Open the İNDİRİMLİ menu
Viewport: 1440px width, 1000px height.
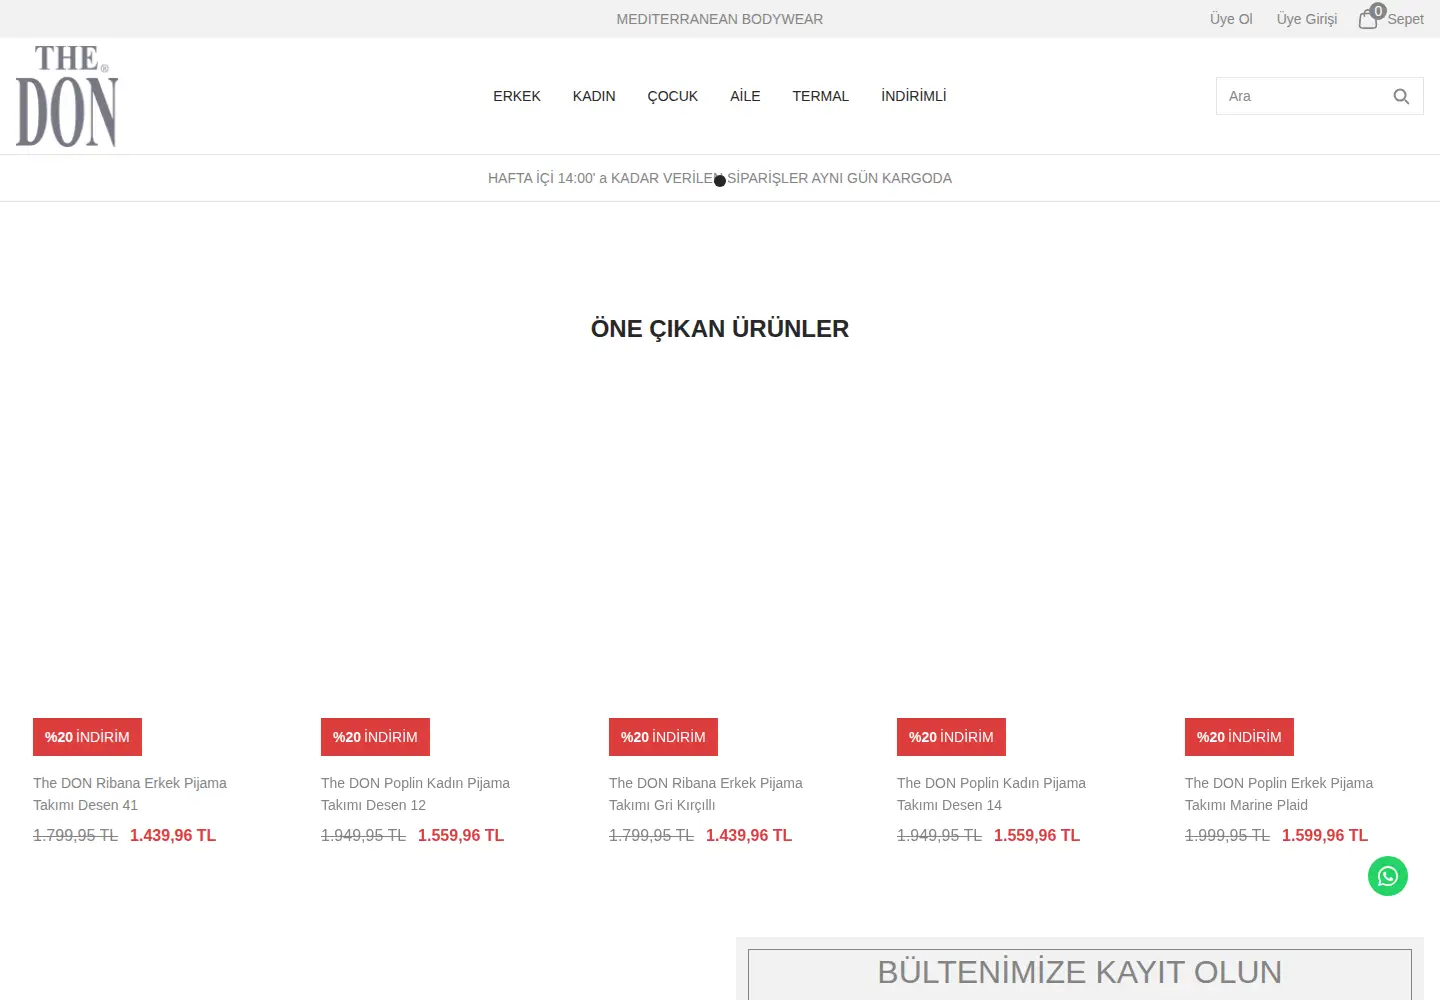914,96
